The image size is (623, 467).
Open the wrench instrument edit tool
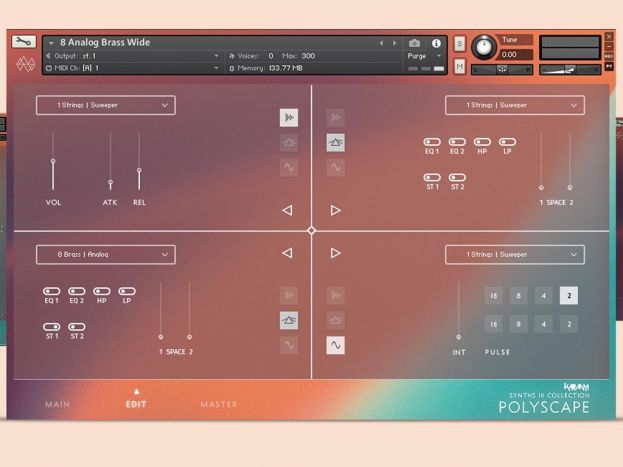tap(24, 41)
